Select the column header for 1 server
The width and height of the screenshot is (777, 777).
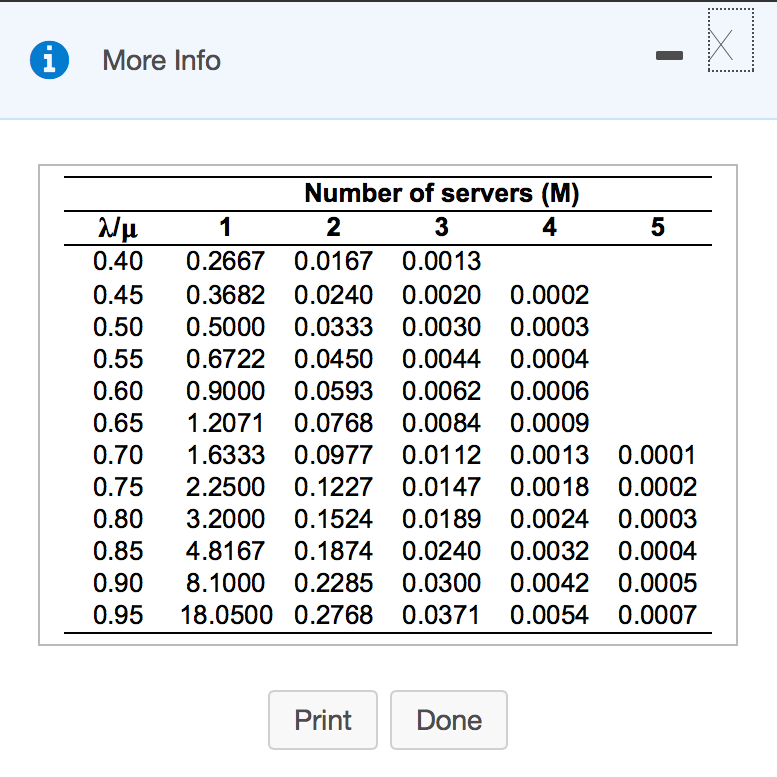(226, 227)
